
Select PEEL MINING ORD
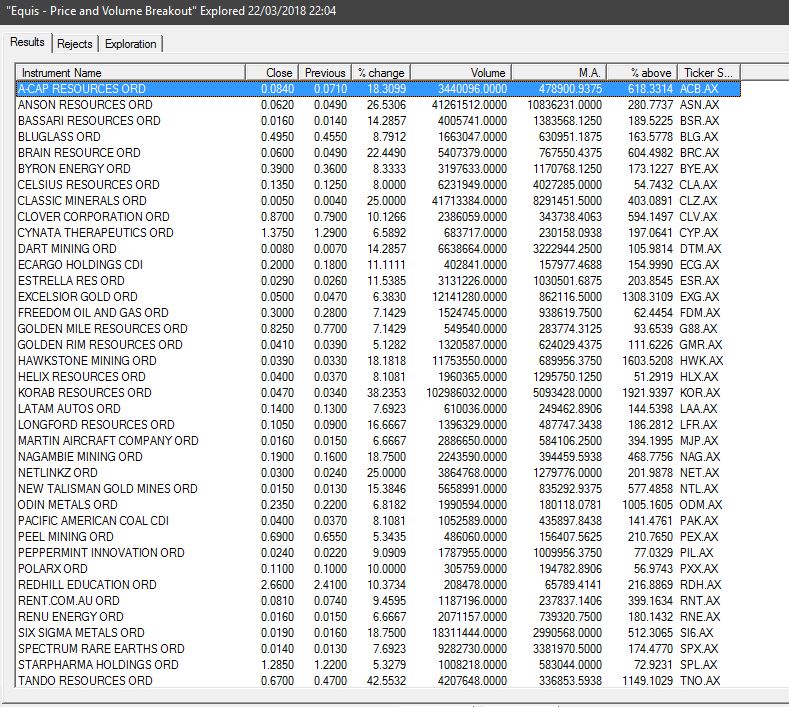pyautogui.click(x=378, y=537)
